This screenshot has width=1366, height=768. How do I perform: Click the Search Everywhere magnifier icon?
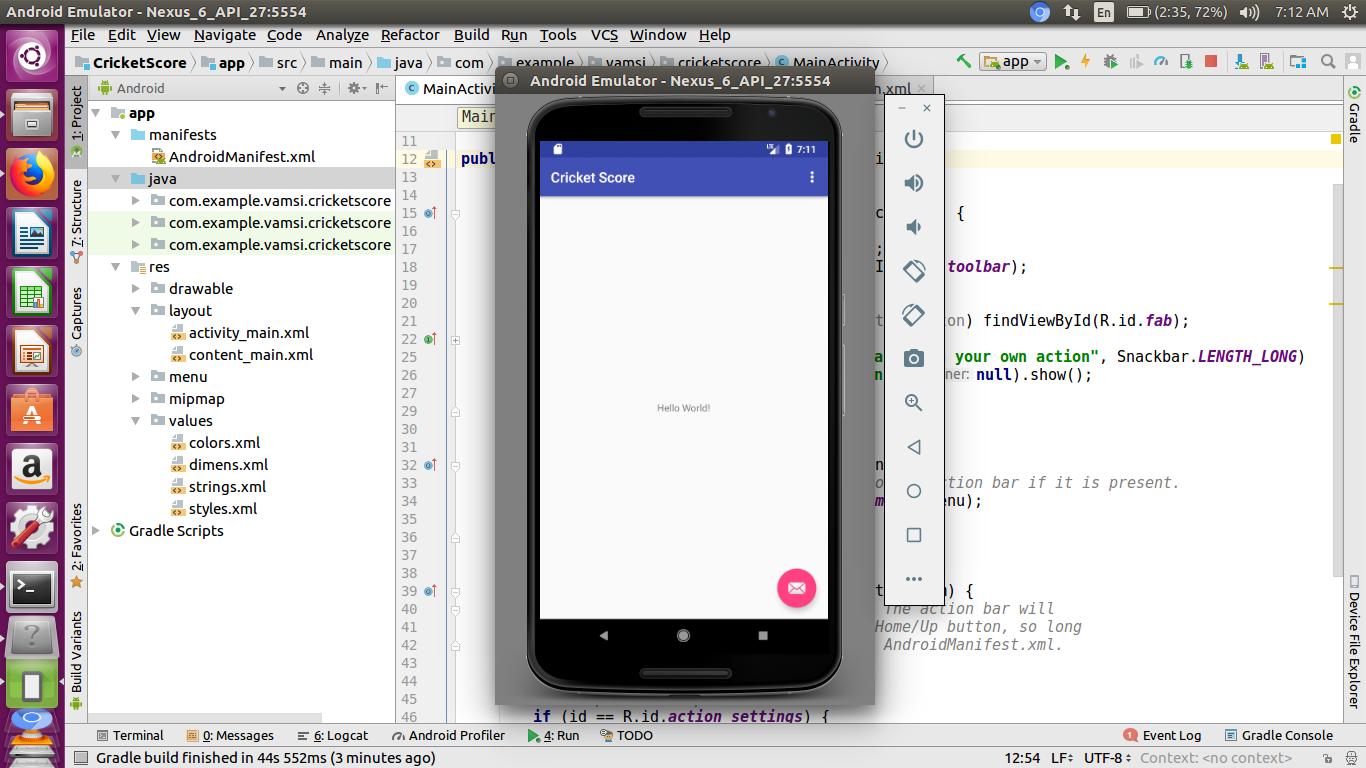pyautogui.click(x=1328, y=62)
